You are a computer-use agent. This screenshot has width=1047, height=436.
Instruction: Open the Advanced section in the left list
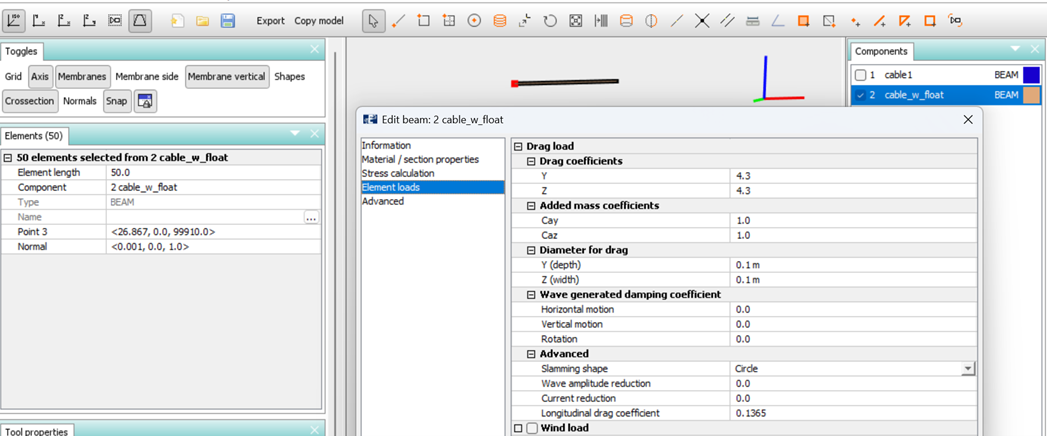click(383, 202)
